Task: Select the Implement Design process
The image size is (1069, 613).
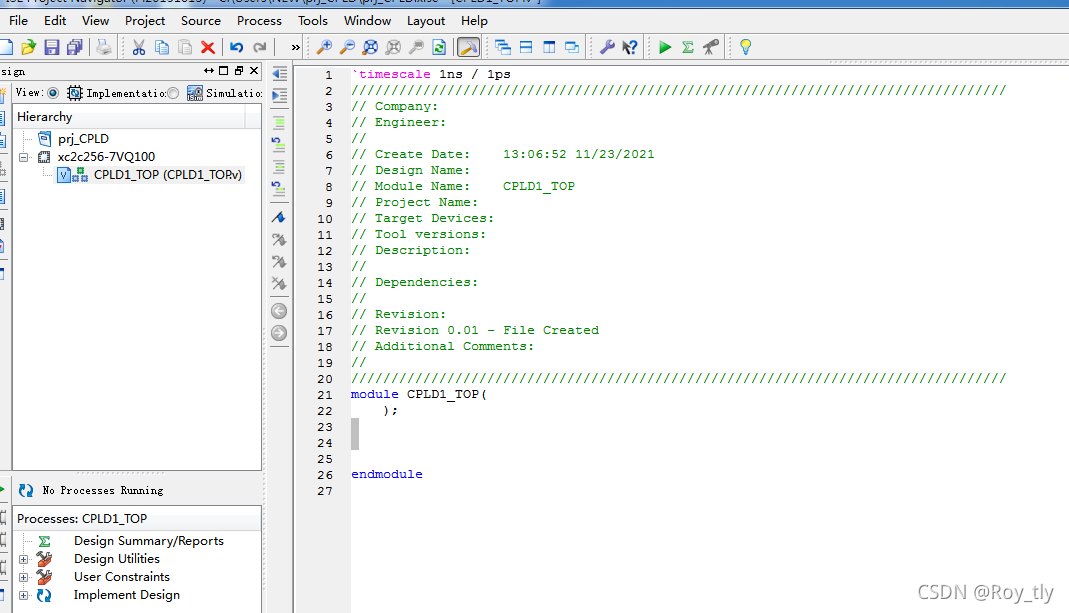Action: click(127, 595)
